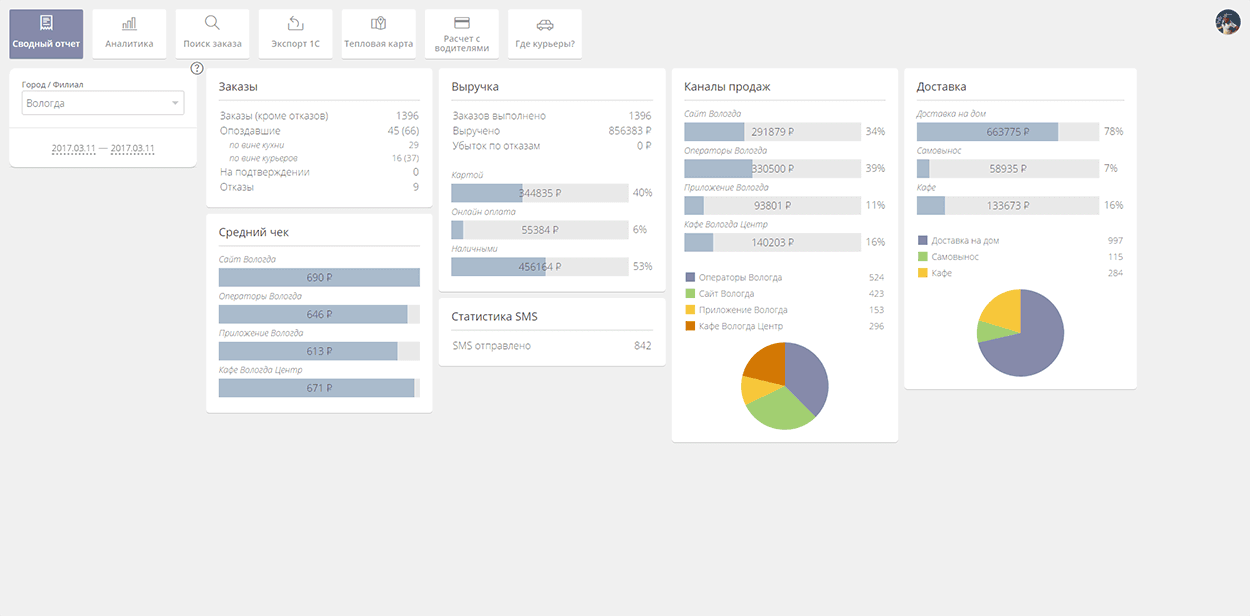The image size is (1250, 616).
Task: Click the Заказы (кроме отказов) label
Action: [x=274, y=116]
